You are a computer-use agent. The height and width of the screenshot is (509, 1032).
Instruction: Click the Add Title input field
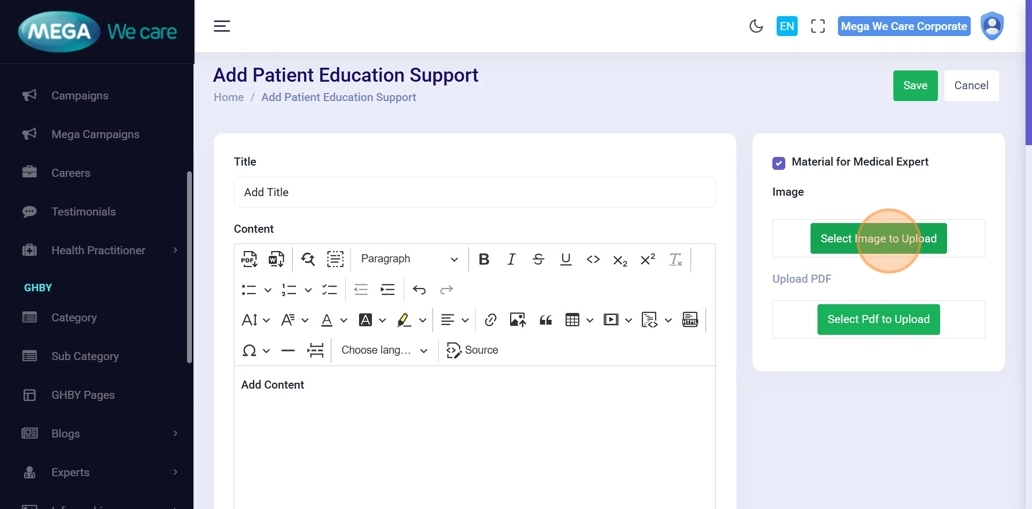tap(474, 193)
